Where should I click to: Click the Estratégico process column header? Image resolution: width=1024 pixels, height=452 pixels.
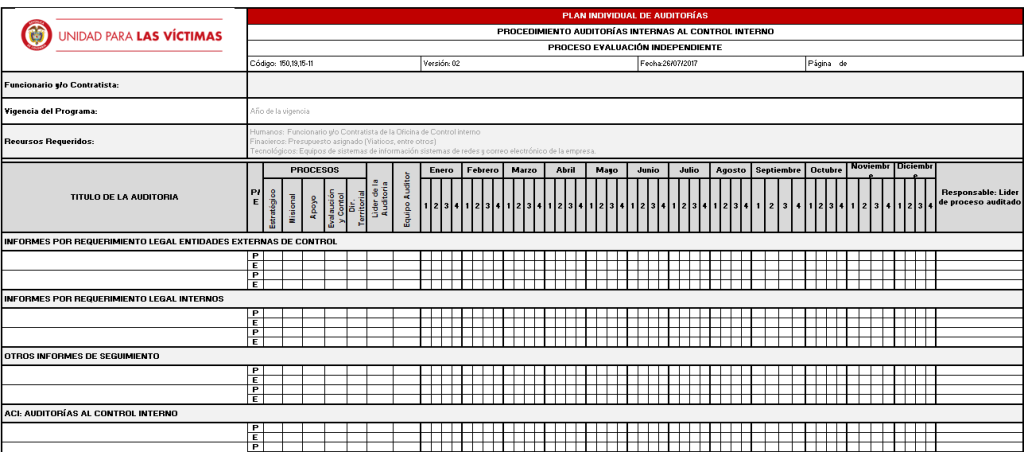click(273, 208)
